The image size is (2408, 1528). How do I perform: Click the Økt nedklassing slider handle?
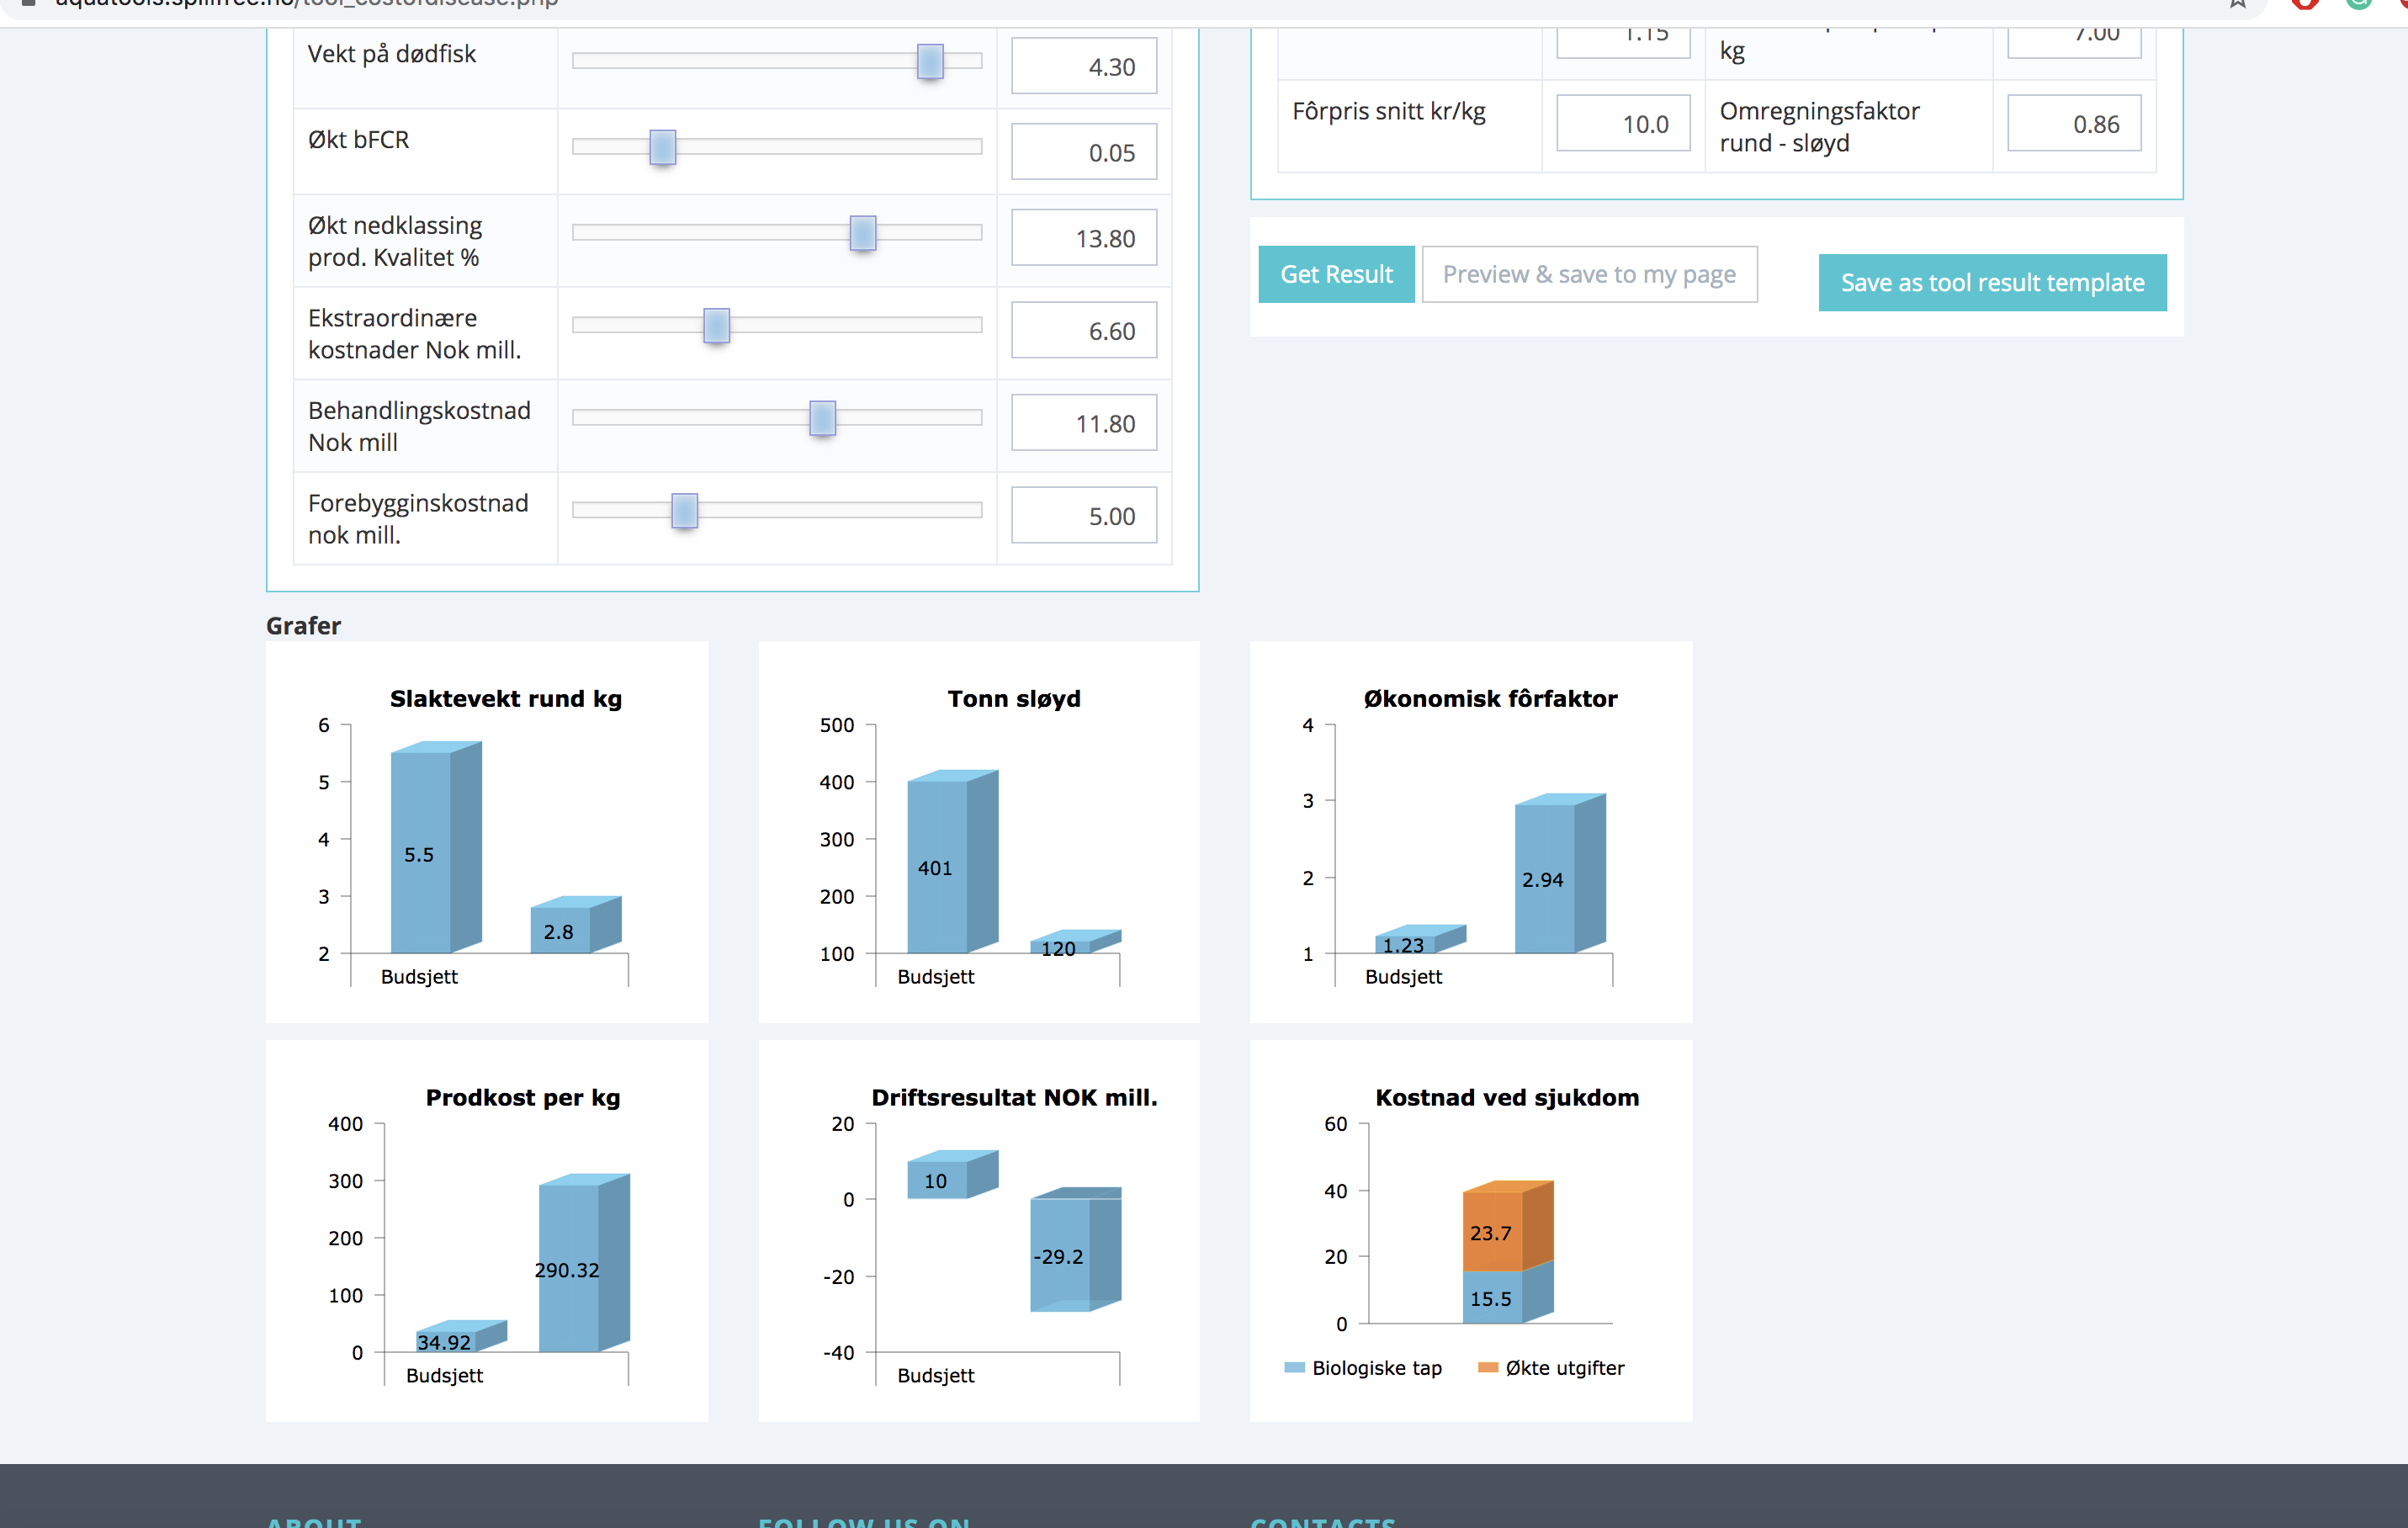pos(862,233)
